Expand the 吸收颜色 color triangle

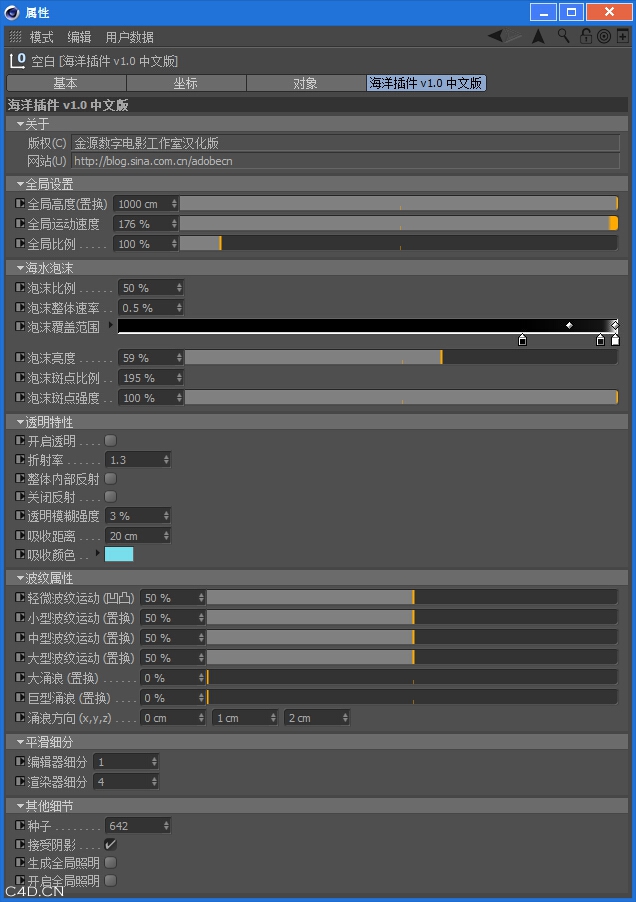point(97,553)
